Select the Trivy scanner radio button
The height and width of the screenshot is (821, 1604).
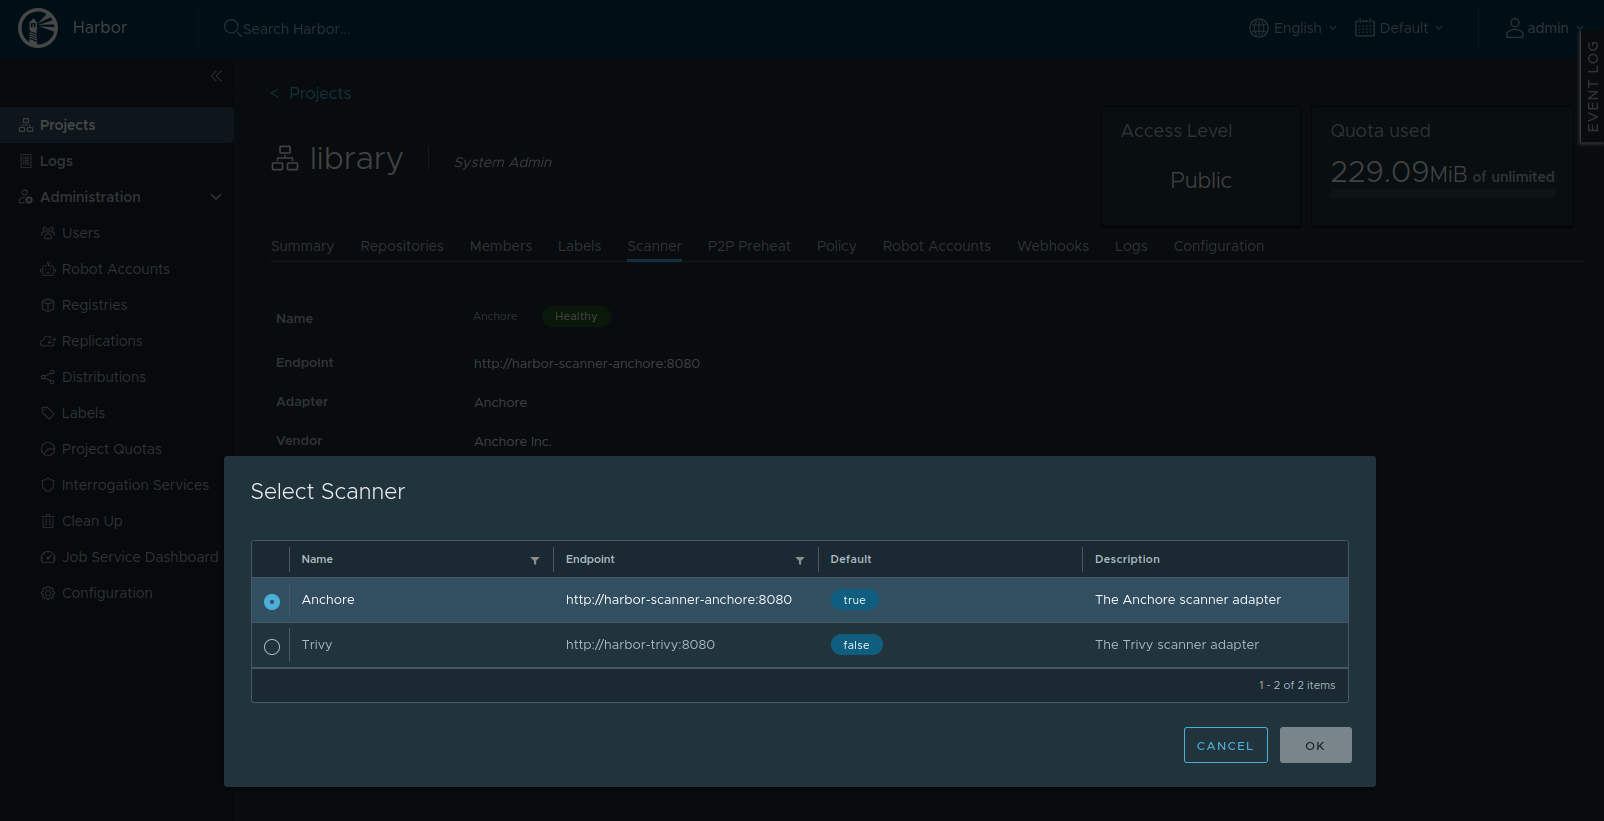272,647
